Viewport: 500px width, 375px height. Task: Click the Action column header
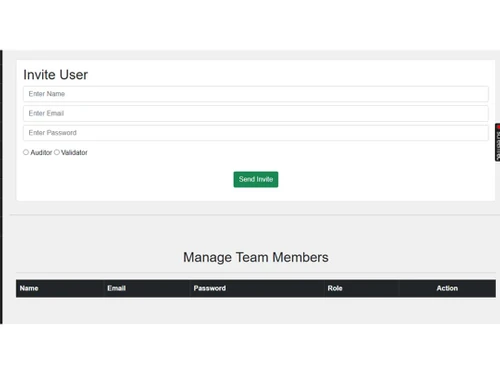click(x=447, y=288)
